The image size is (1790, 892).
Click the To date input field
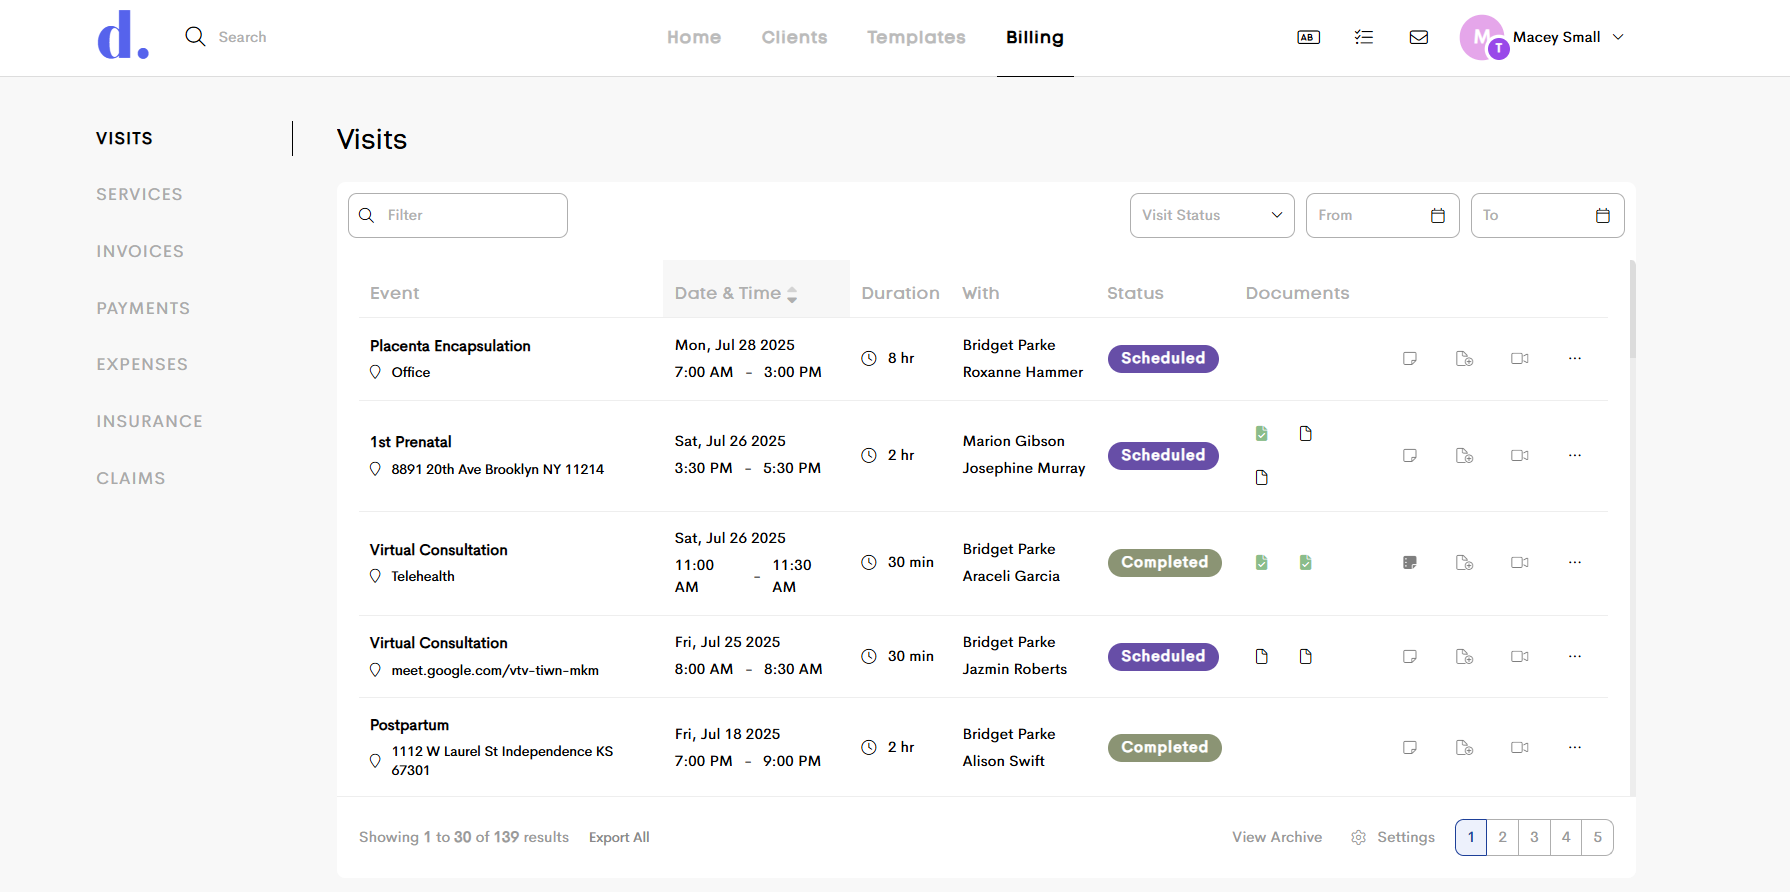1548,215
